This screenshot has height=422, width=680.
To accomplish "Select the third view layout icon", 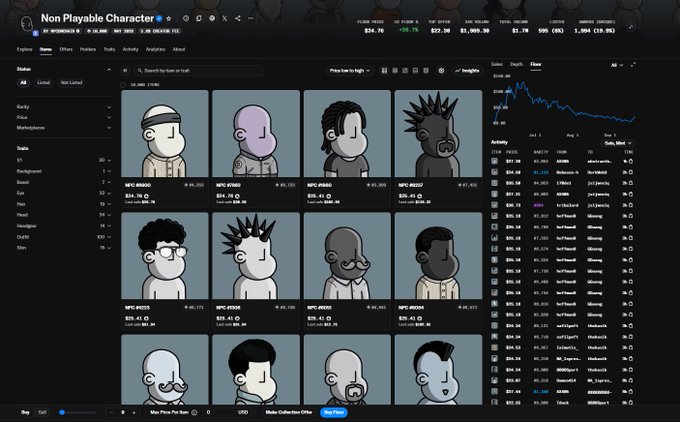I will point(405,70).
